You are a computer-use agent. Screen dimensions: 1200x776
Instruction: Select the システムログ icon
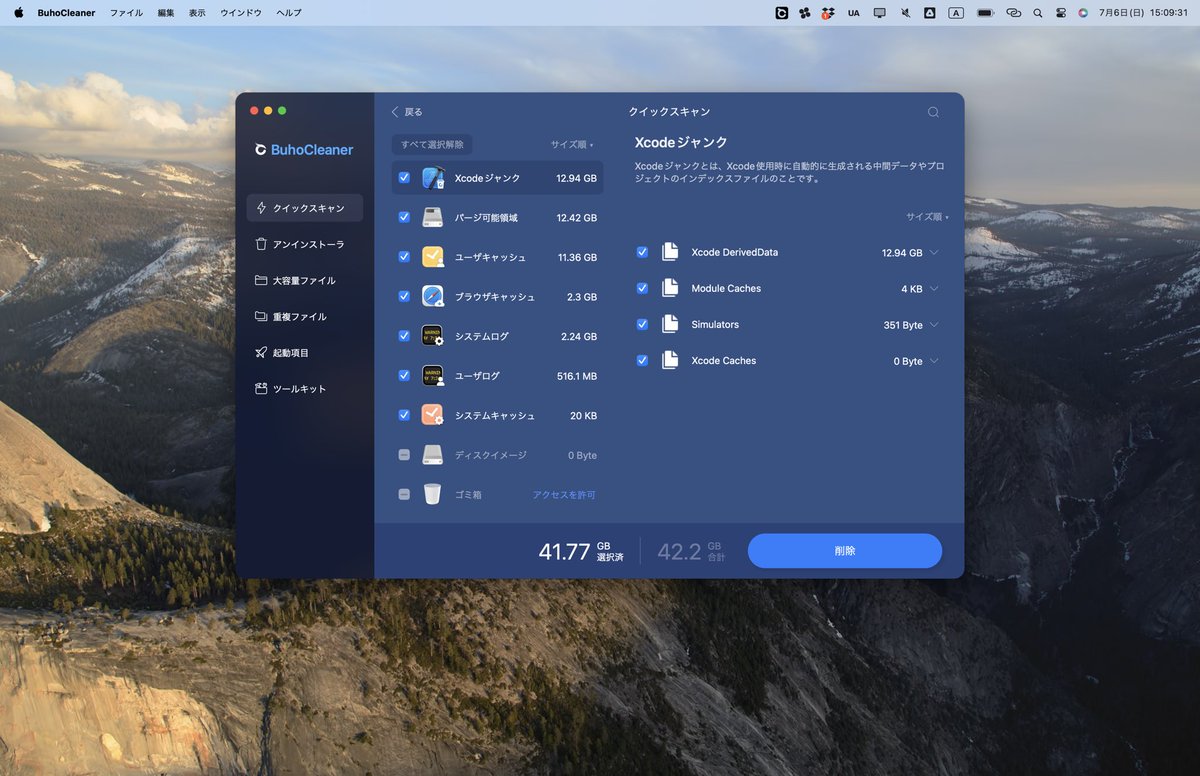tap(433, 336)
